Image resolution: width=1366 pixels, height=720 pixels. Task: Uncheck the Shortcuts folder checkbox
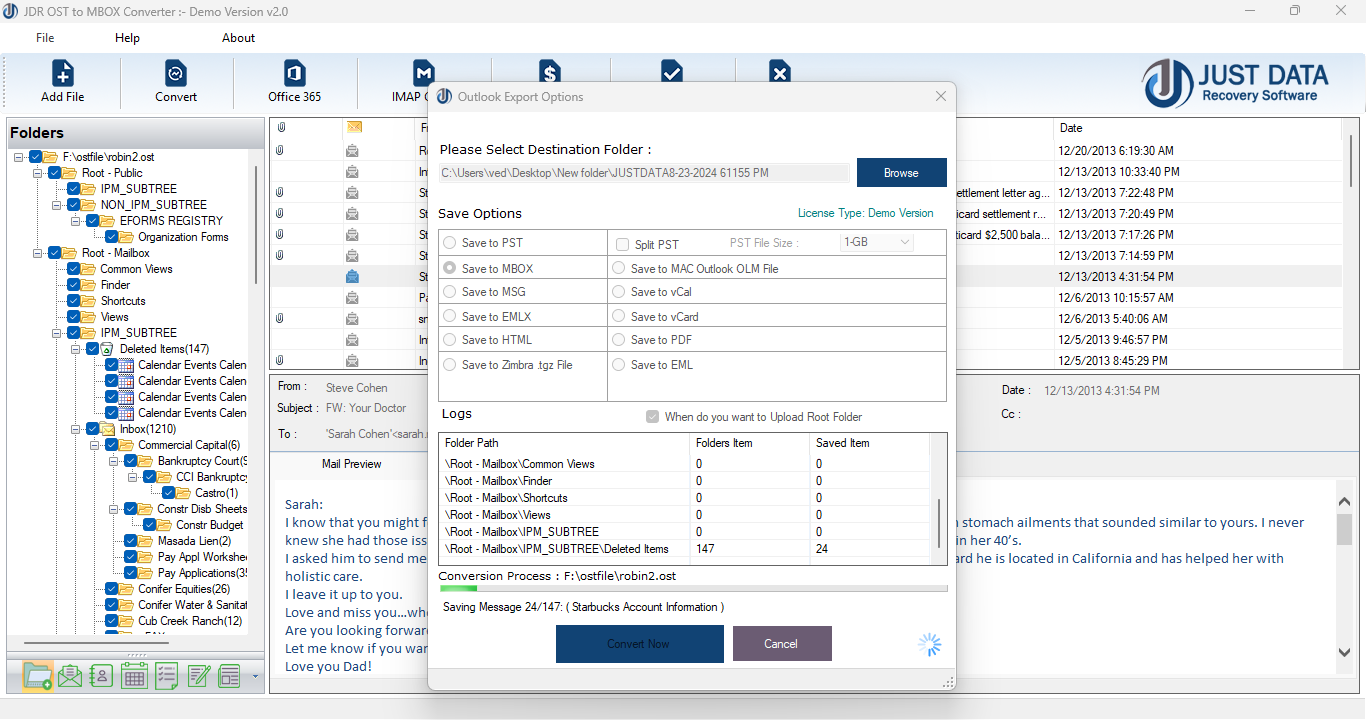pos(74,301)
